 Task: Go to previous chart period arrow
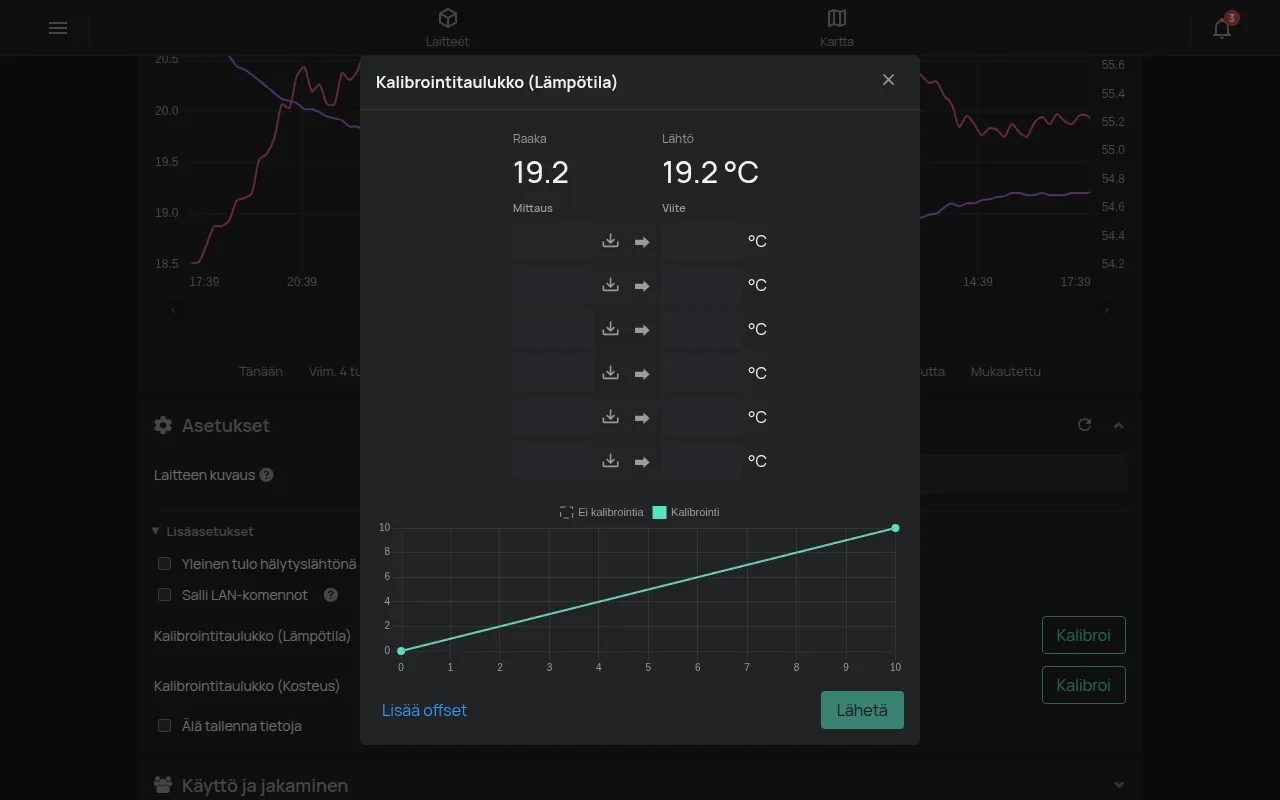point(174,310)
